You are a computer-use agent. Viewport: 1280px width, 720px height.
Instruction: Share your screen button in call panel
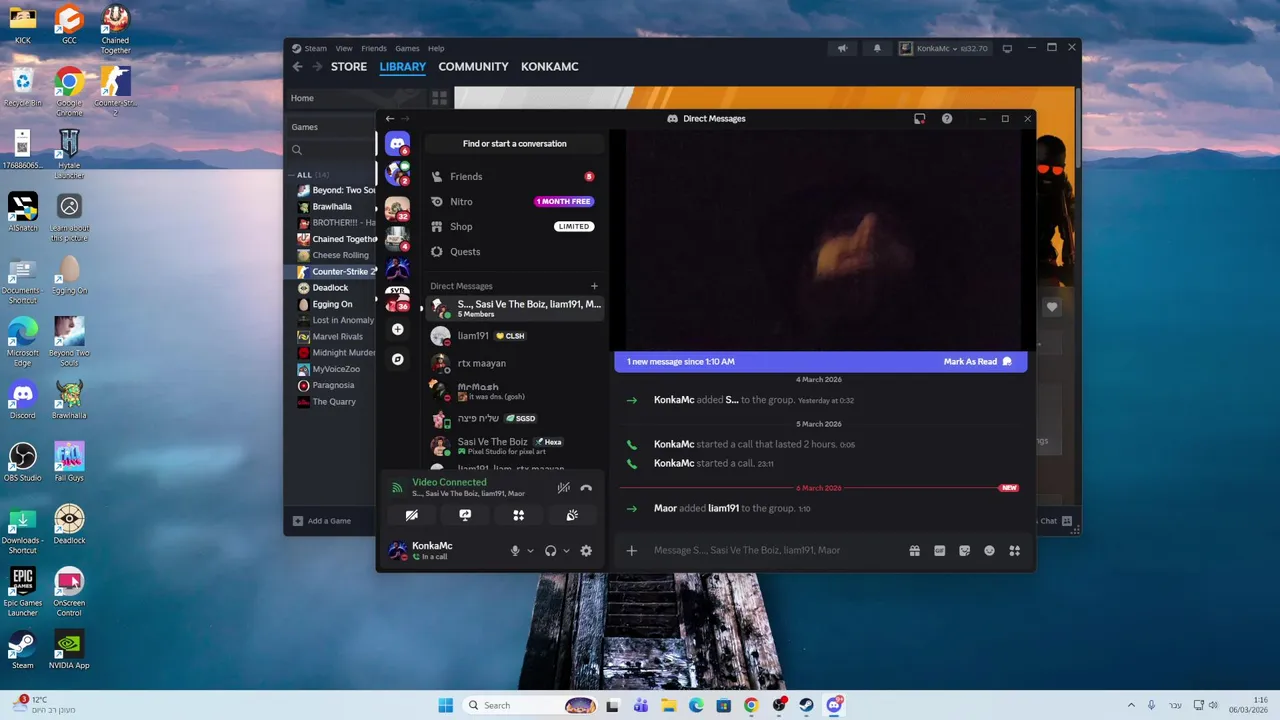click(465, 515)
